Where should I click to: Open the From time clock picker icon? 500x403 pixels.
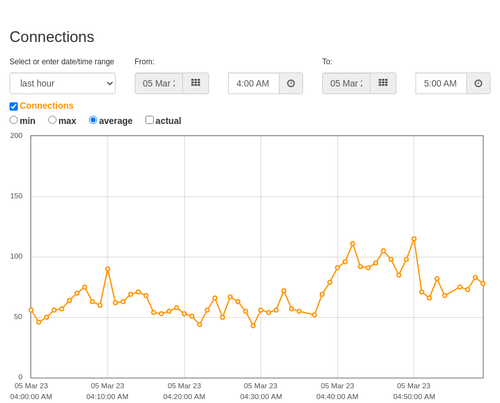point(291,83)
